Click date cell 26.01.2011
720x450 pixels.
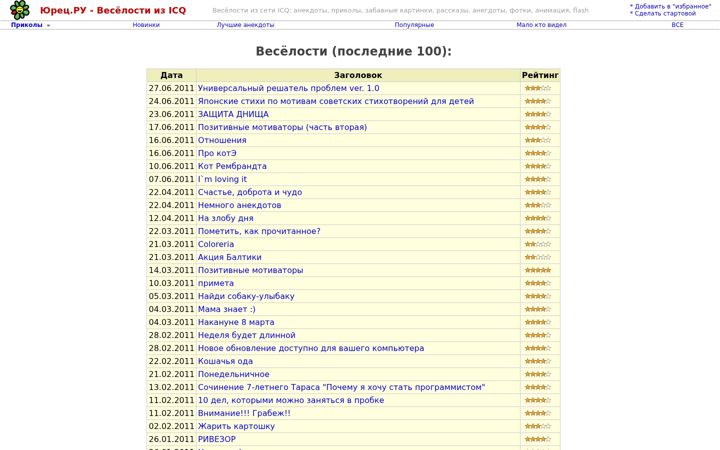pos(171,439)
